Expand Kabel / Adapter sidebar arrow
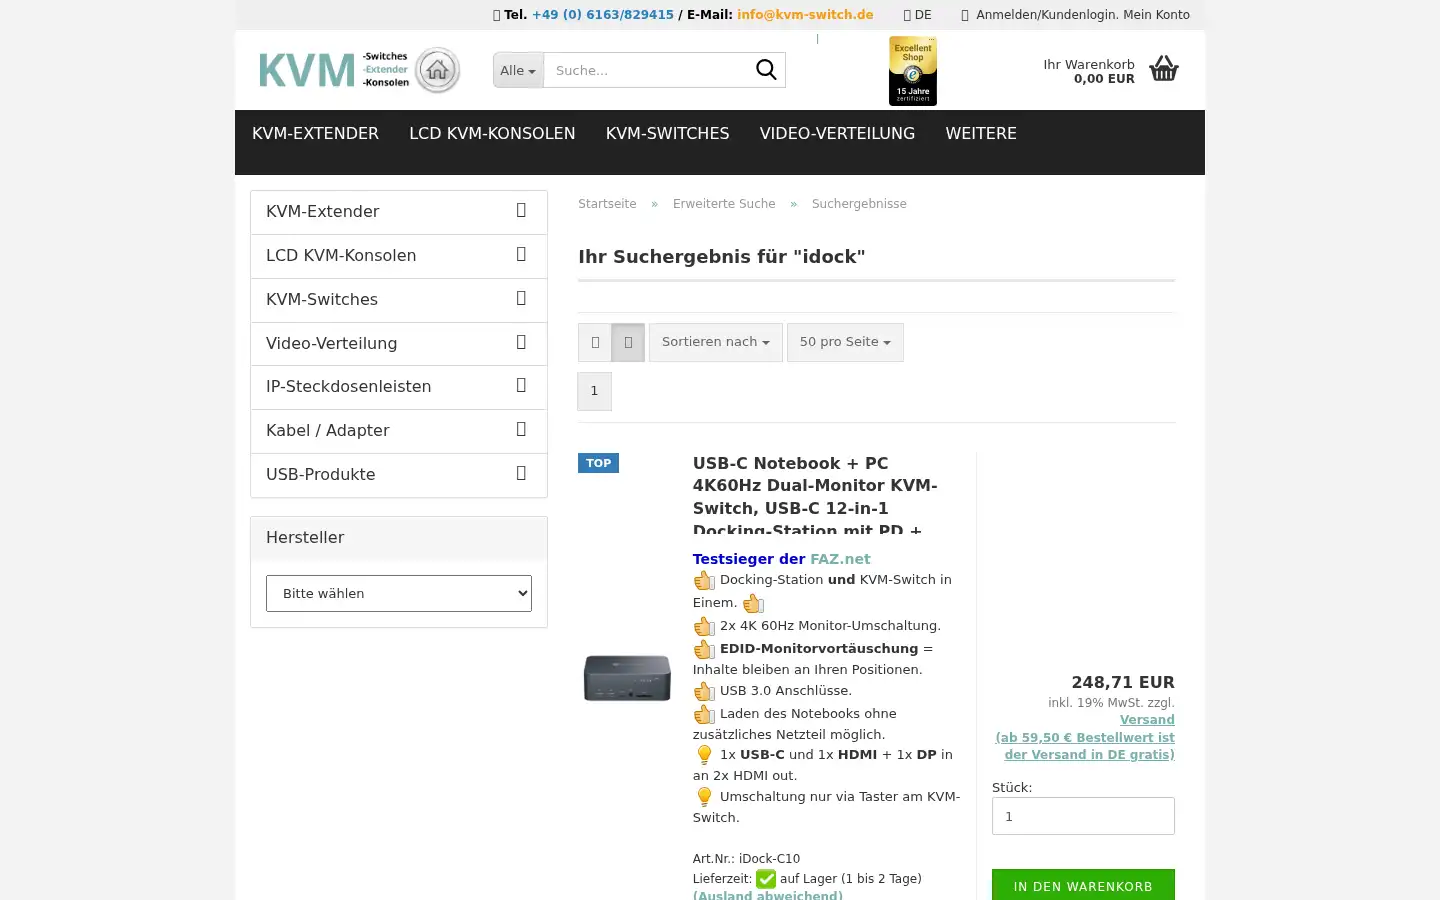The image size is (1440, 900). tap(521, 430)
